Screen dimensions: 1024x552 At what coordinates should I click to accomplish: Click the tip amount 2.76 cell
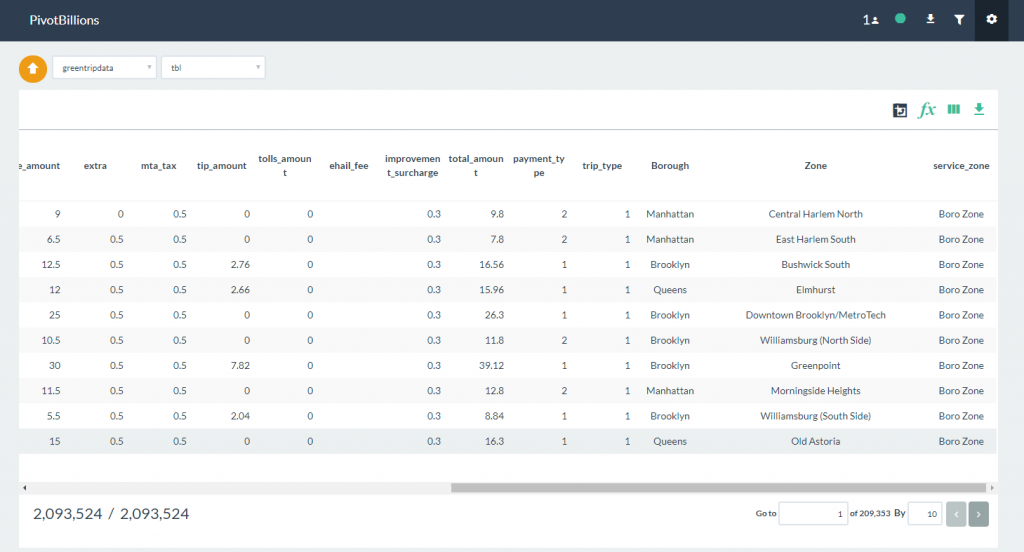240,265
